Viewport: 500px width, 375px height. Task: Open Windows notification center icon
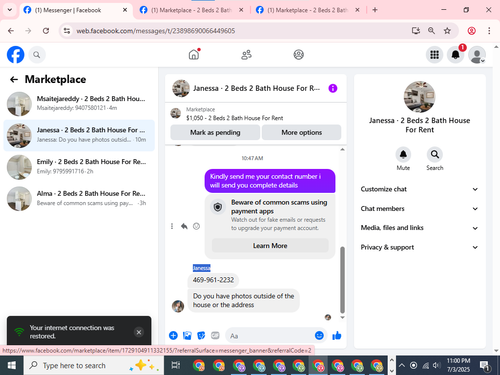pos(485,366)
